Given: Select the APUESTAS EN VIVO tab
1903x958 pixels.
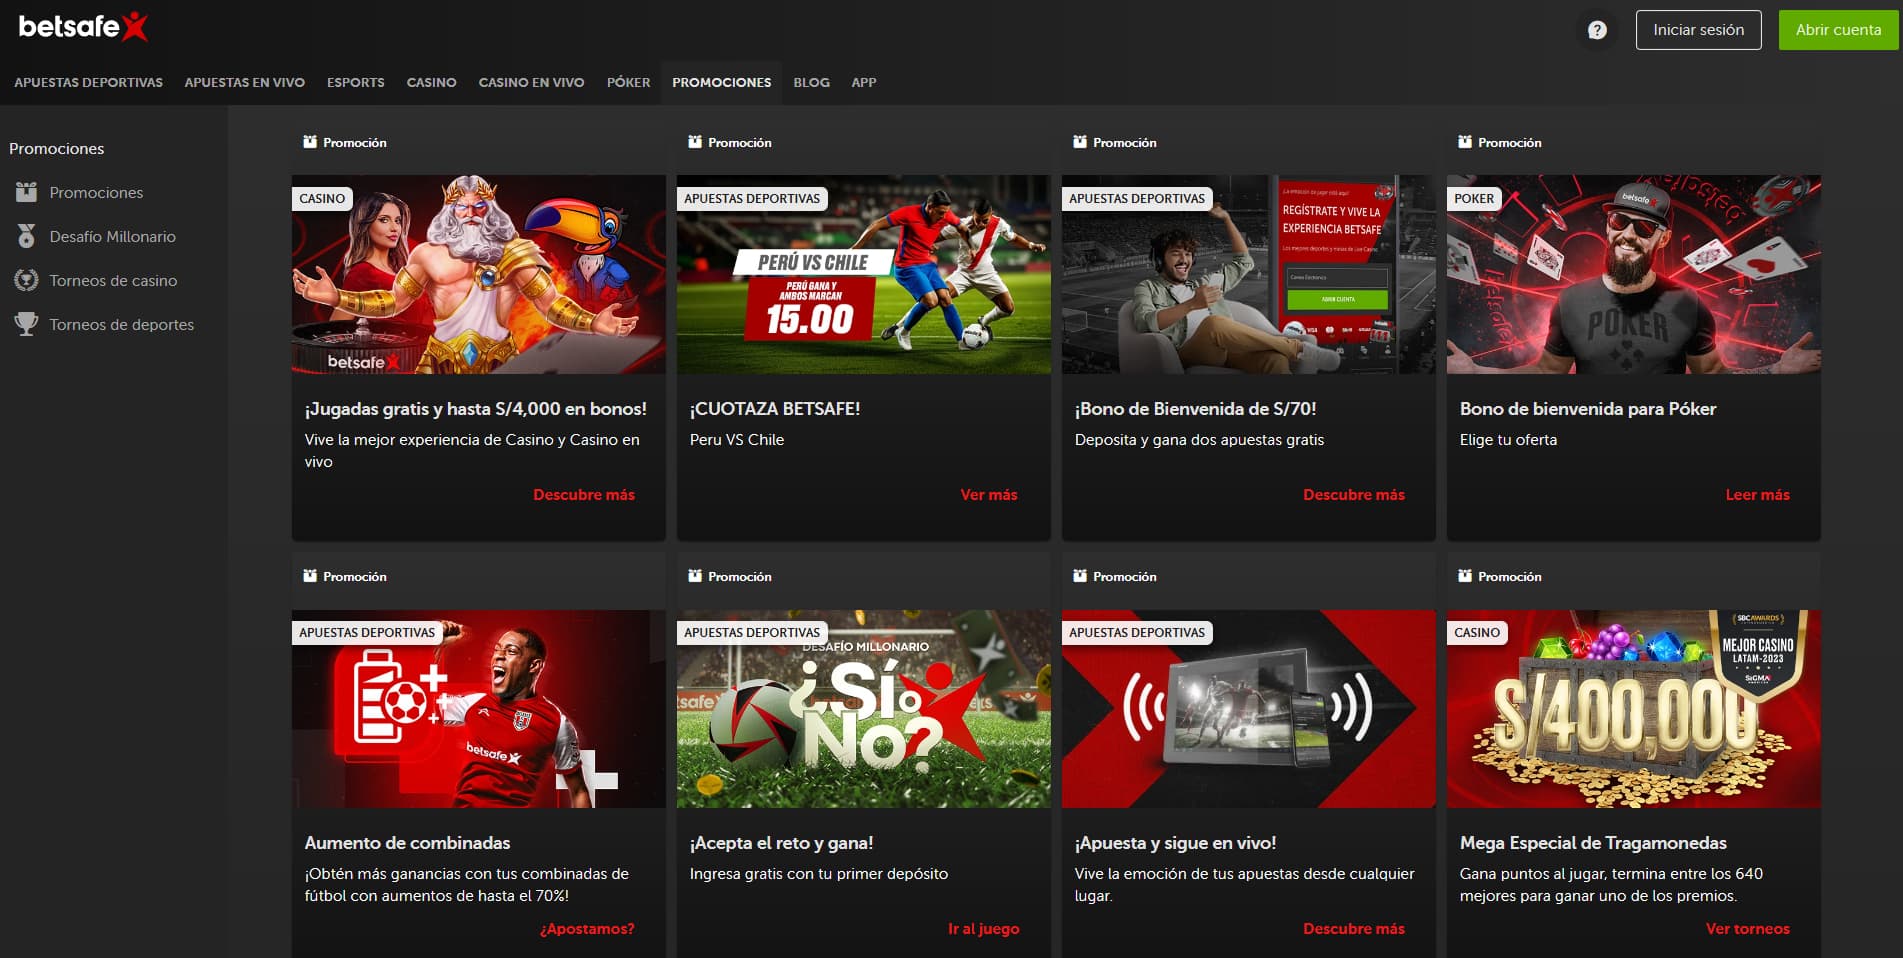Looking at the screenshot, I should [x=244, y=82].
